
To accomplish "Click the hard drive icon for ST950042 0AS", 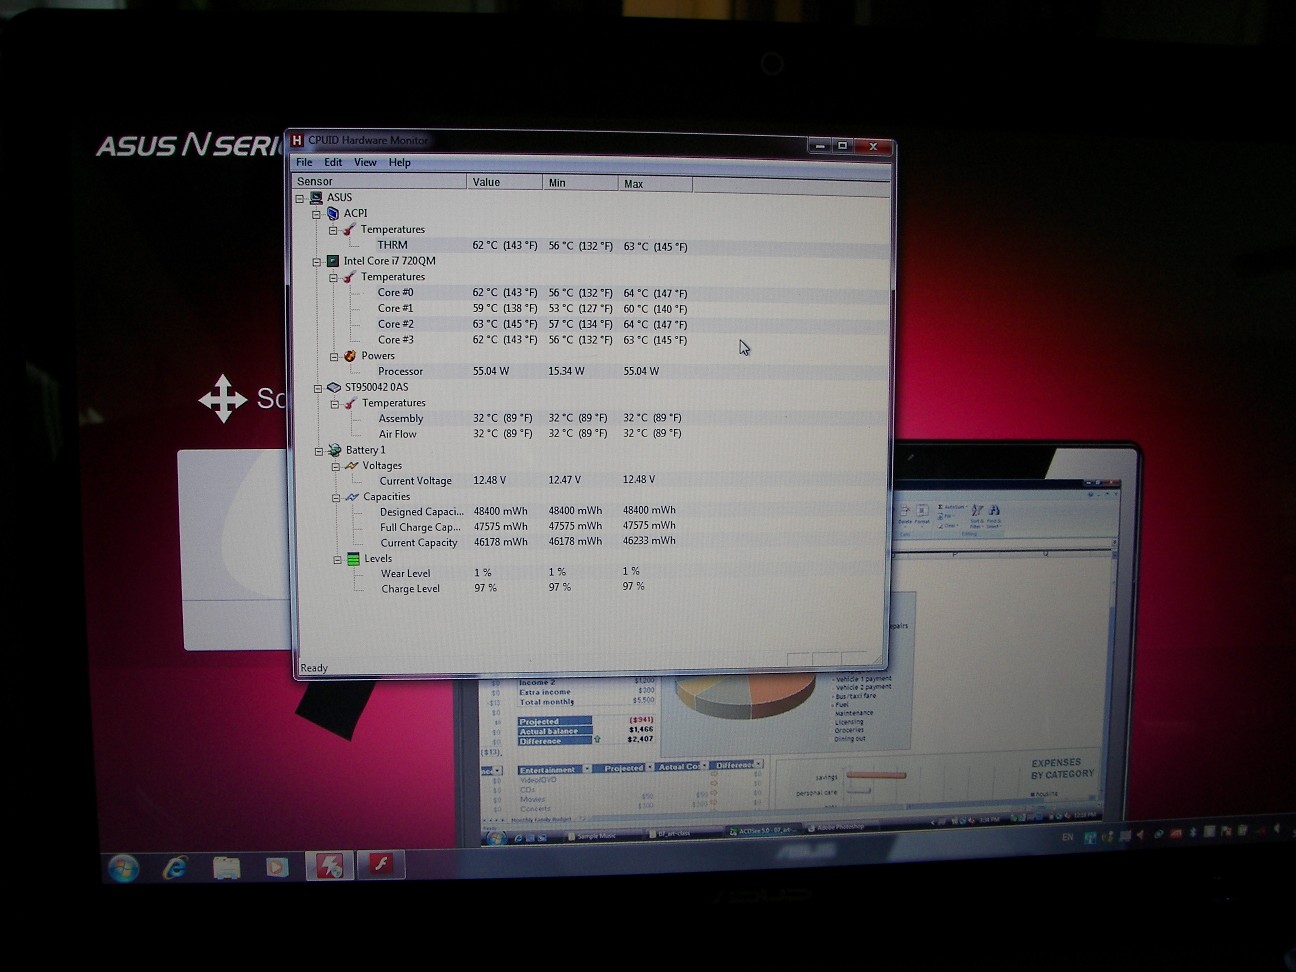I will (x=334, y=388).
